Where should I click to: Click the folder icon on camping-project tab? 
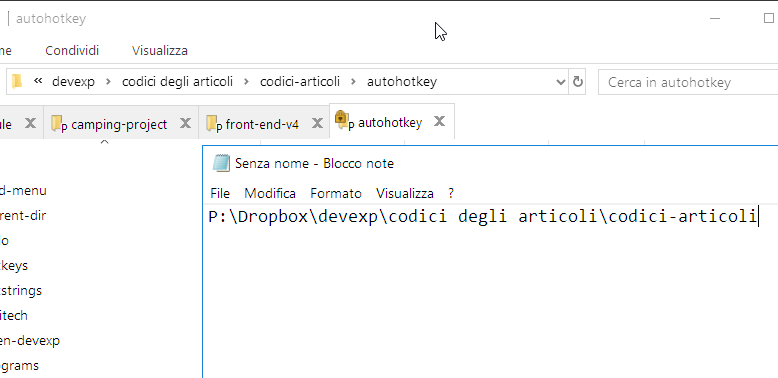click(x=57, y=123)
